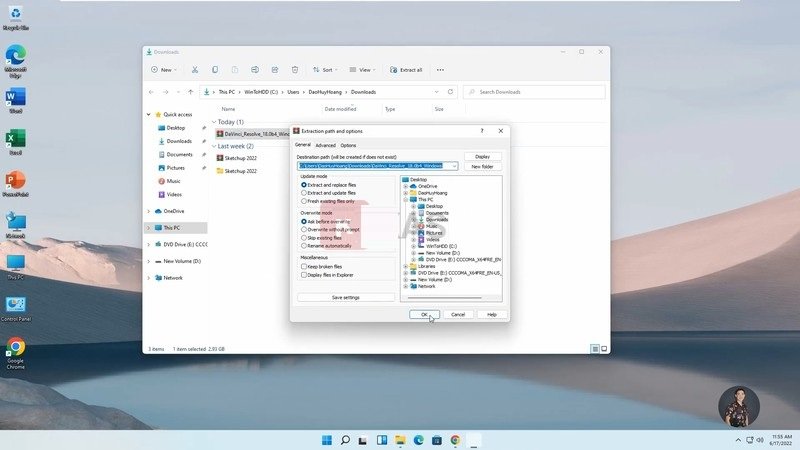
Task: Expand the Sort dropdown in toolbar
Action: pyautogui.click(x=325, y=70)
